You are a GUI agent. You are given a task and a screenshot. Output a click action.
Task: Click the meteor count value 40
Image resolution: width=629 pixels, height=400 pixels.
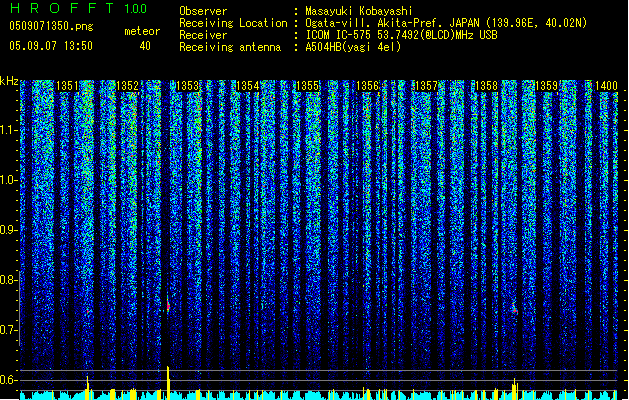tap(145, 46)
